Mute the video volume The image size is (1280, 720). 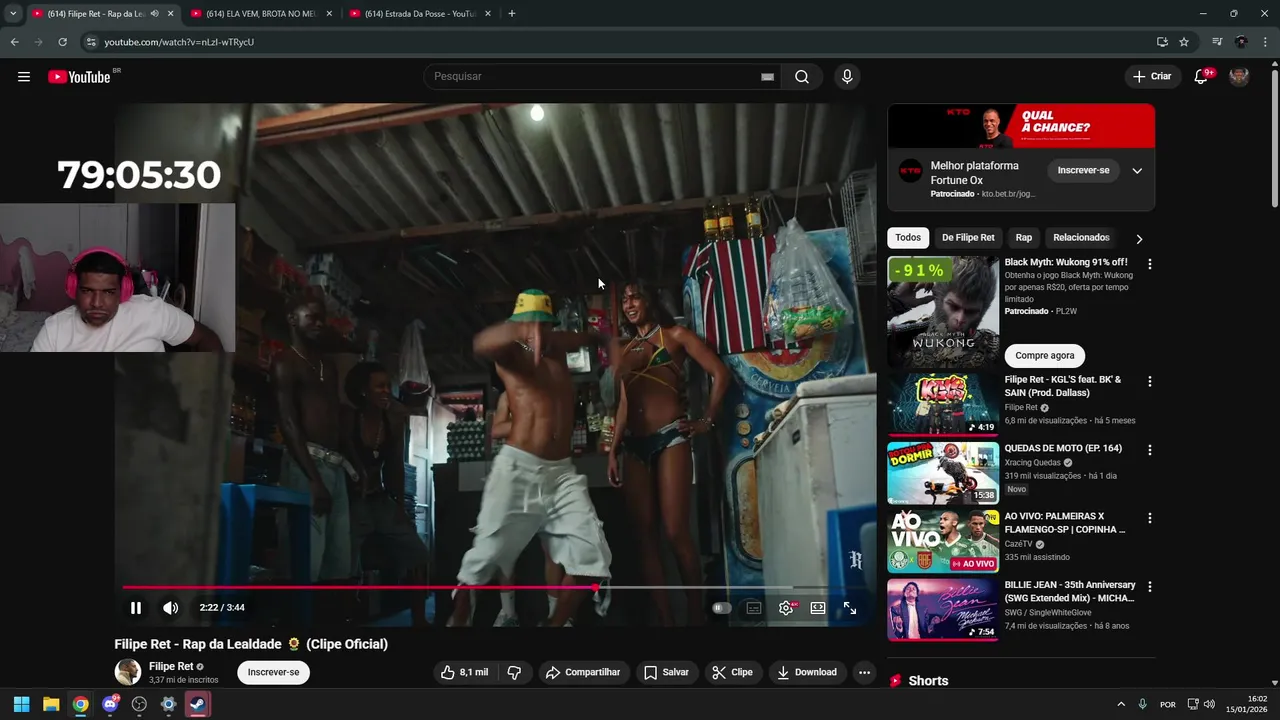tap(171, 608)
